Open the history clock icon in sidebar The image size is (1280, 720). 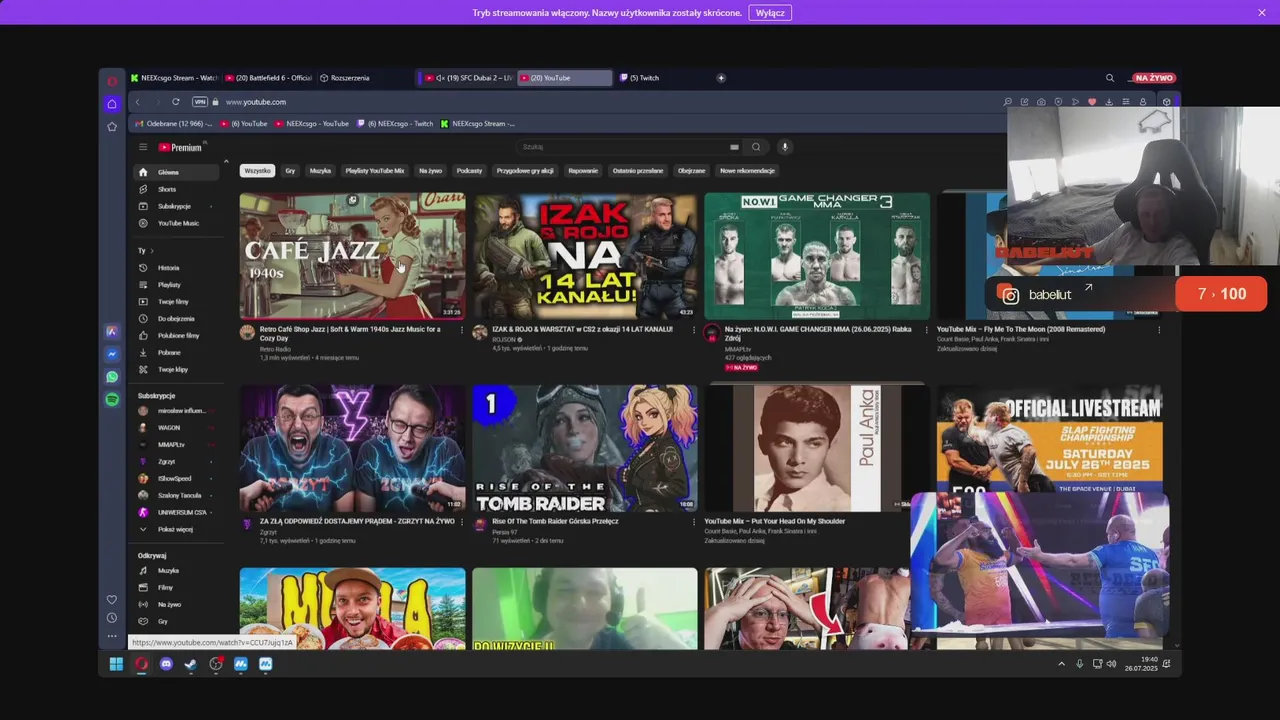pos(112,618)
